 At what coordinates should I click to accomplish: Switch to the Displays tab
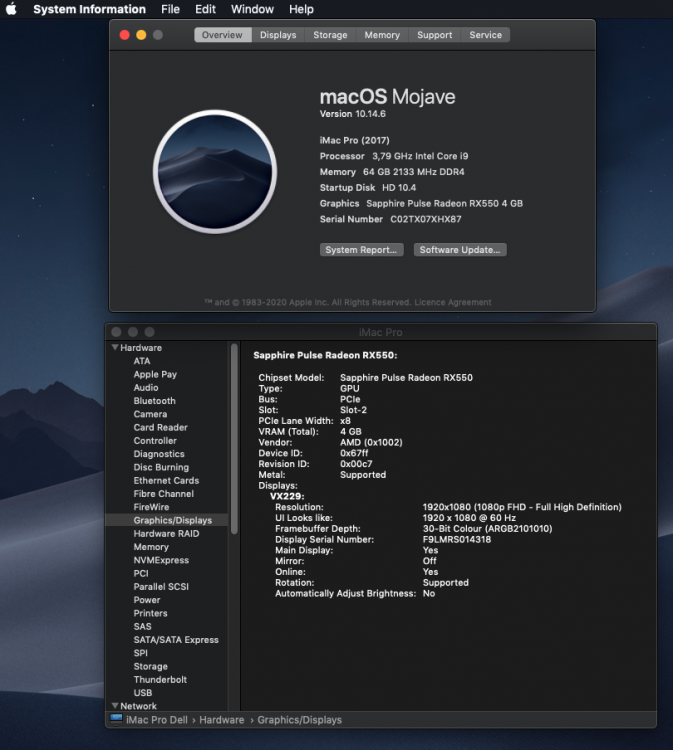click(x=278, y=35)
